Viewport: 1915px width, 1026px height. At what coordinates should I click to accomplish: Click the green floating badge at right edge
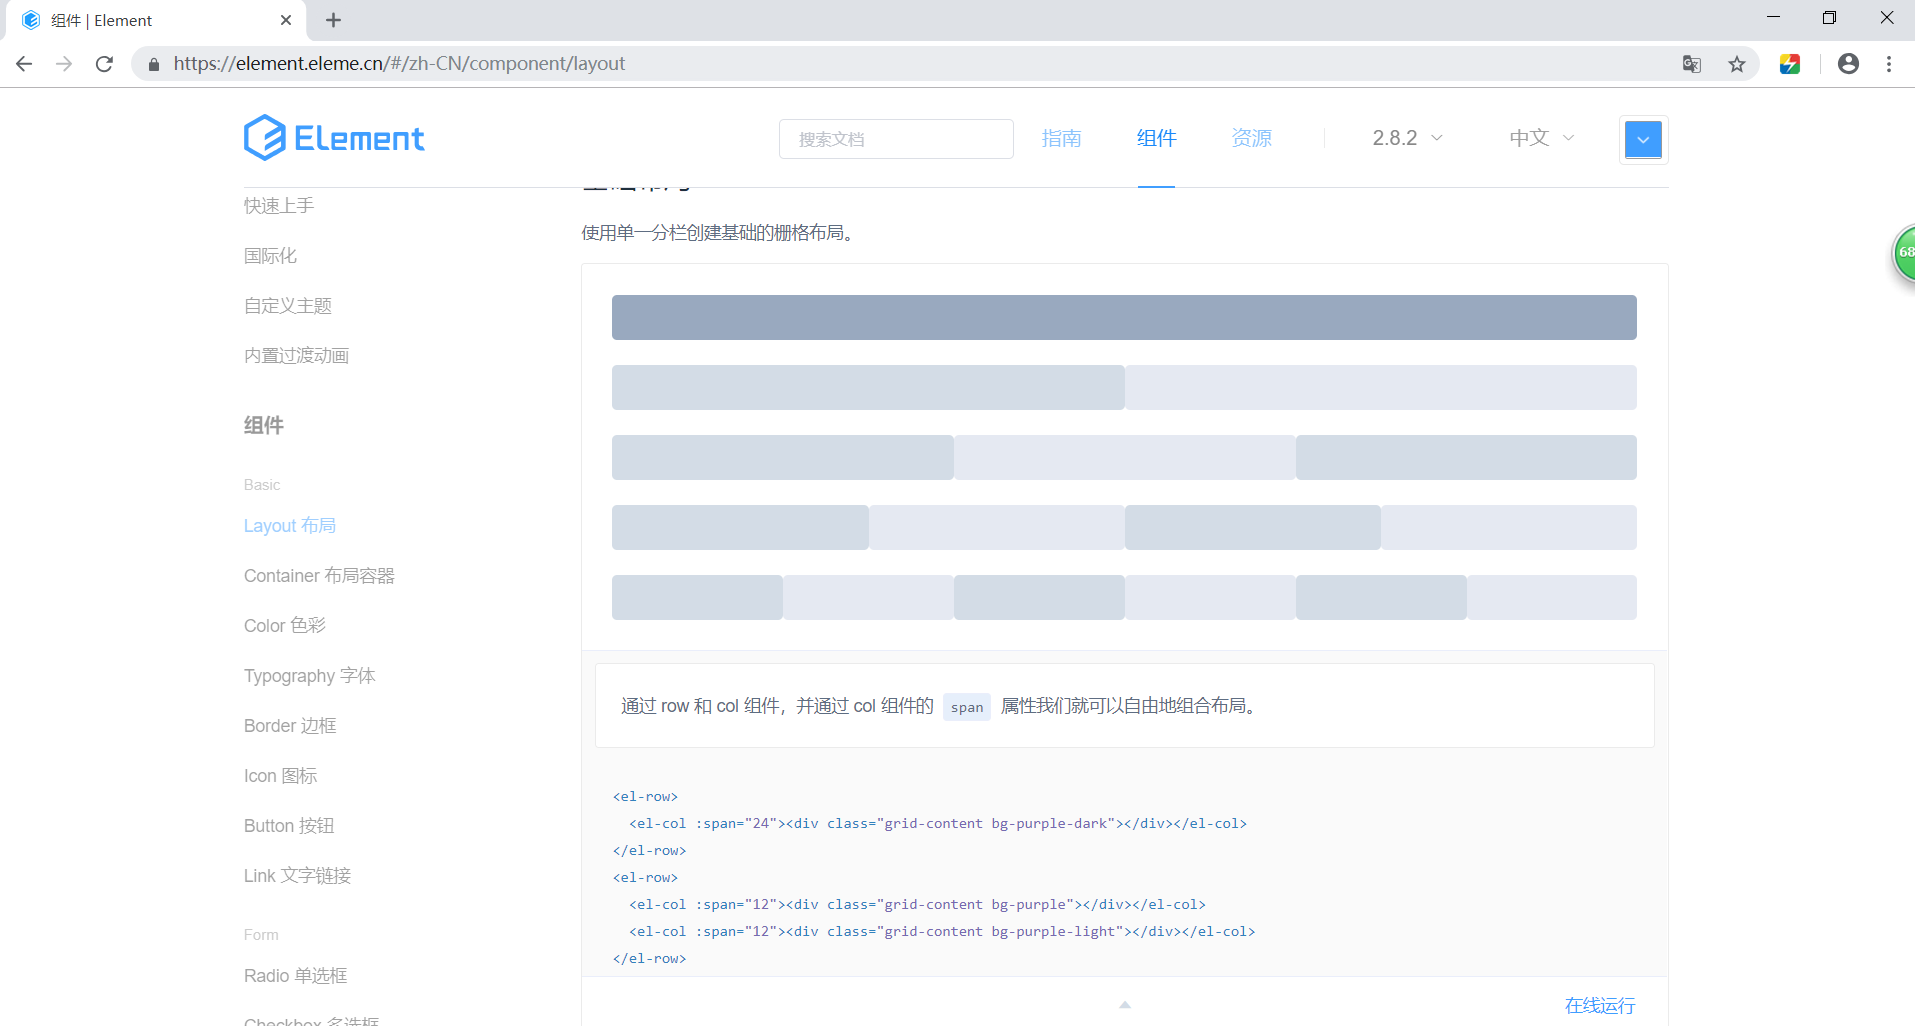coord(1903,254)
